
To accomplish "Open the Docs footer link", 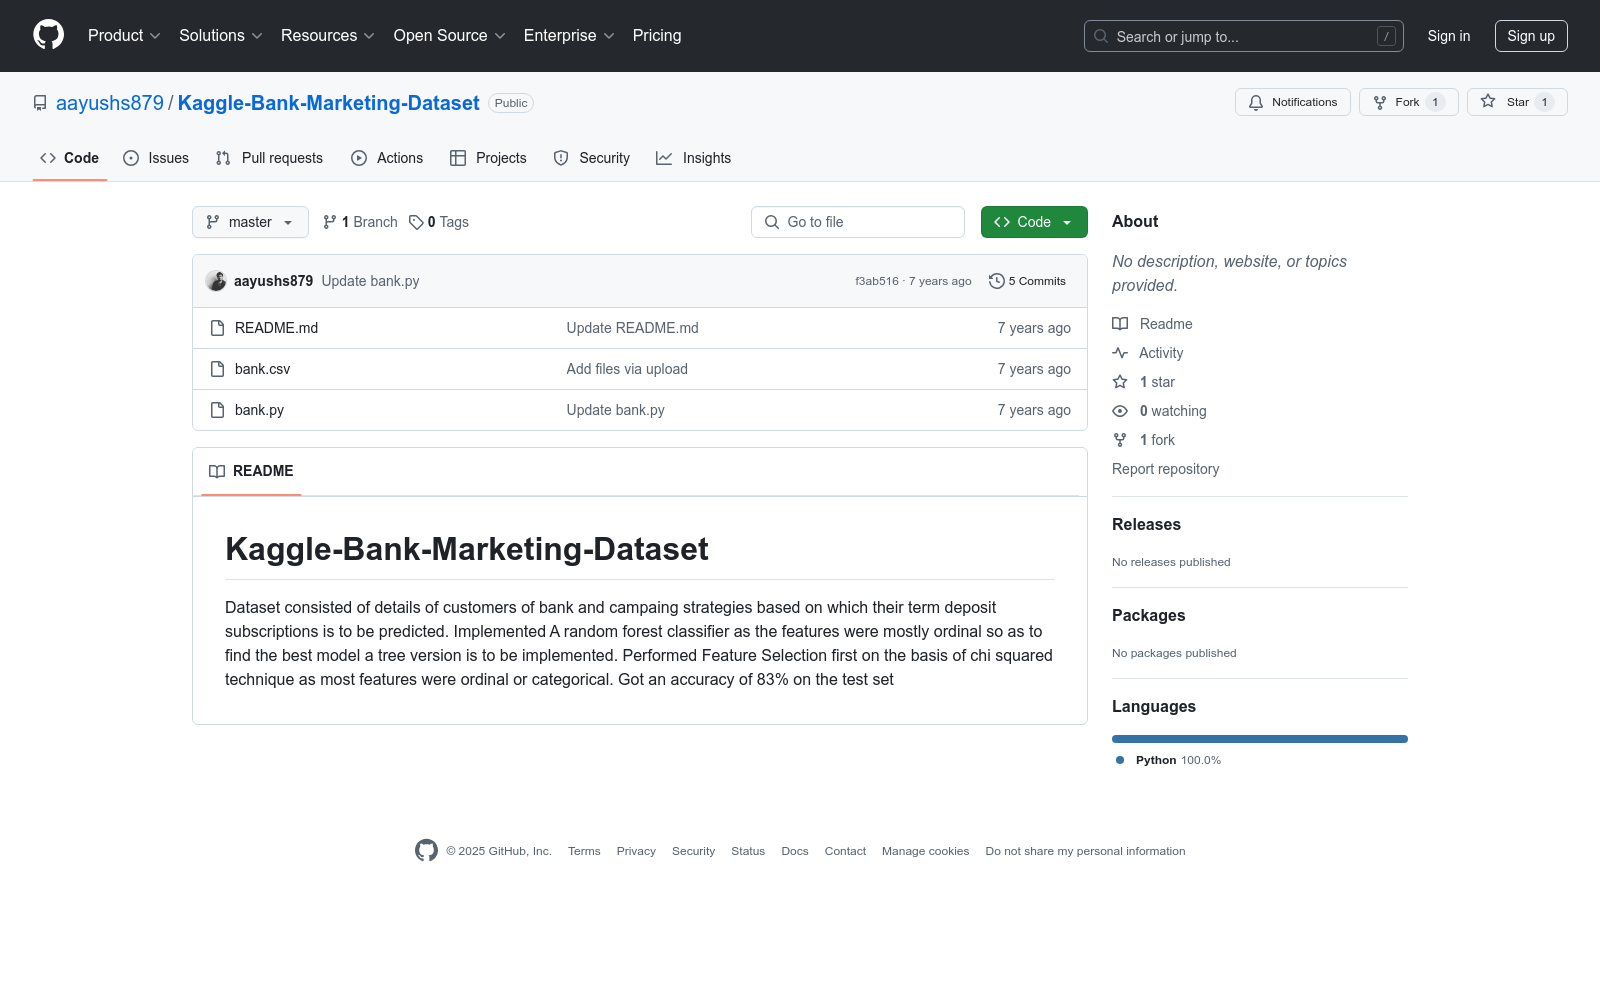I will click(795, 851).
